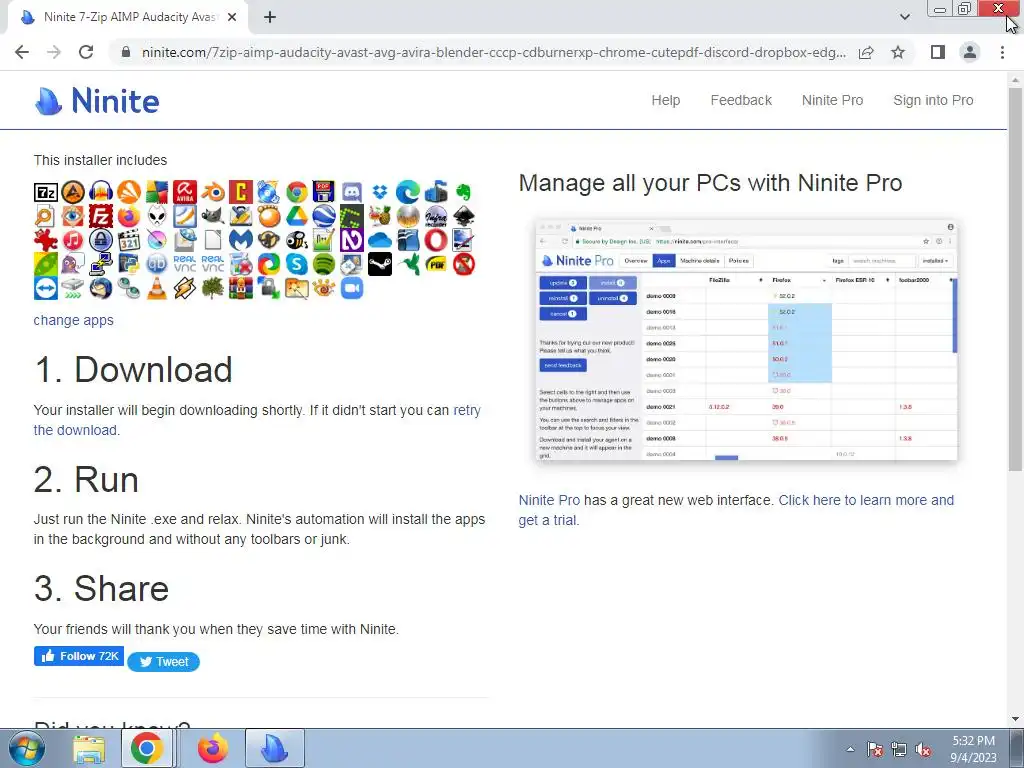Open the Chrome profile menu
This screenshot has height=768, width=1024.
tap(970, 52)
